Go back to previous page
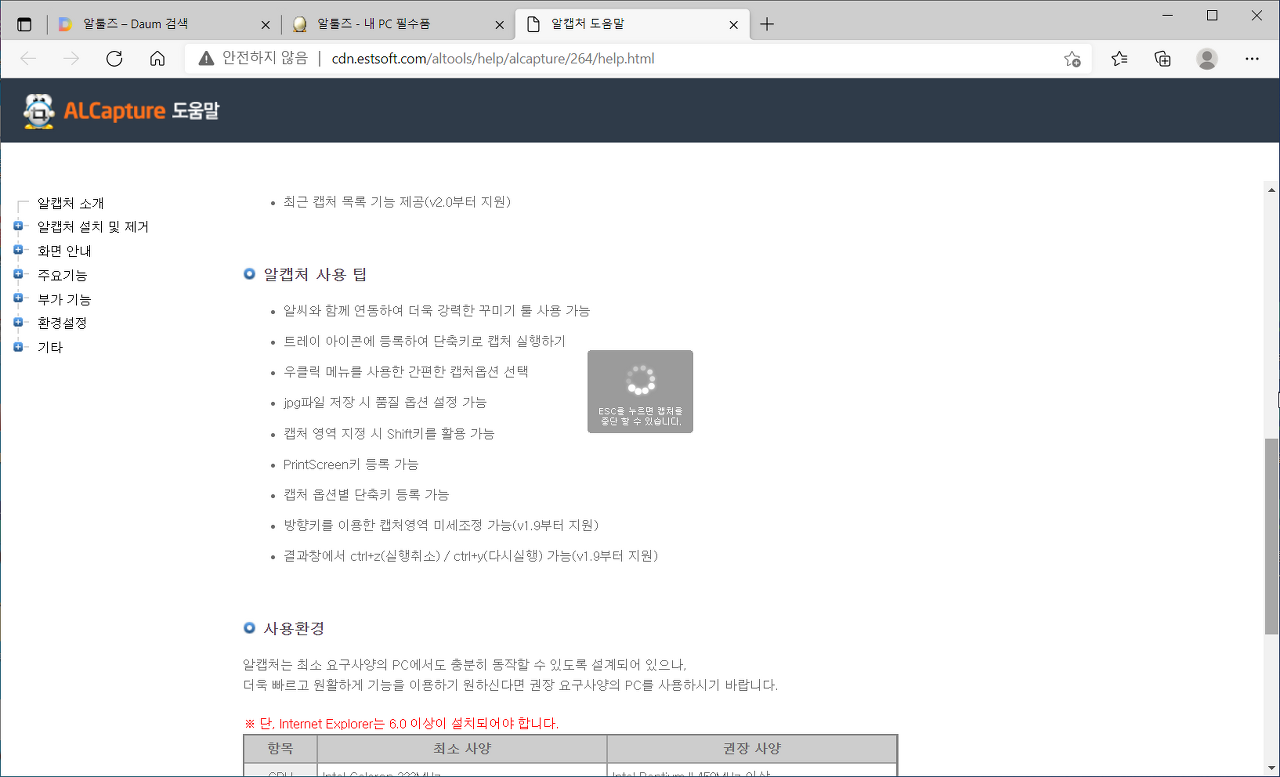This screenshot has height=777, width=1280. point(28,59)
